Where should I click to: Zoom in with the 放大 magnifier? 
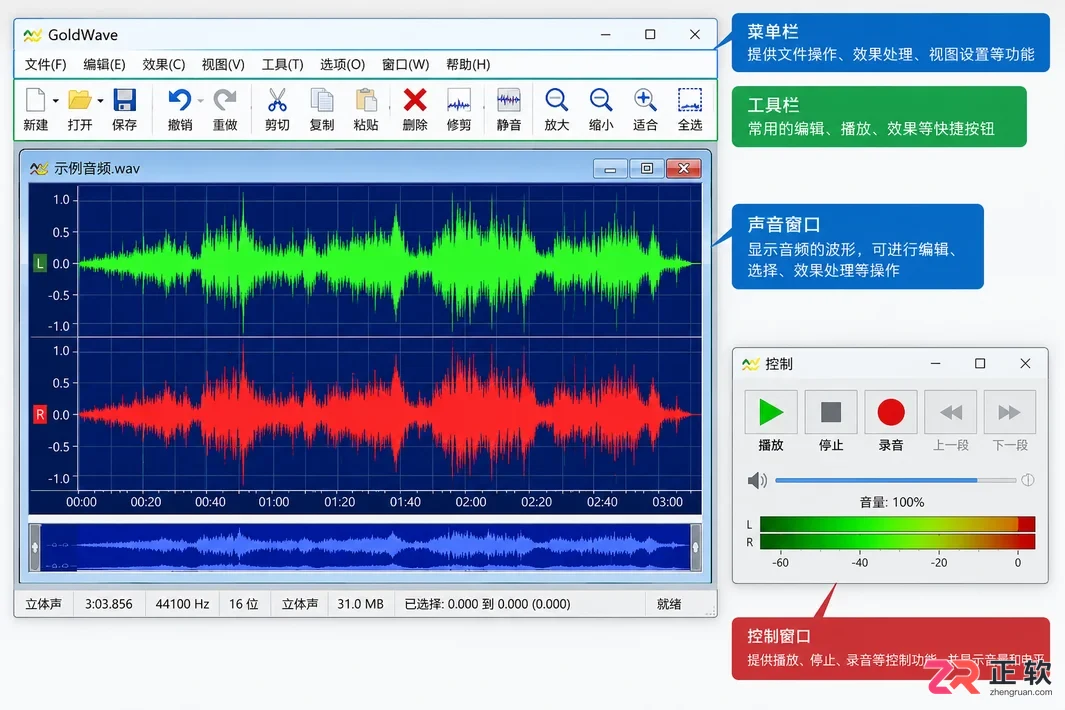(556, 101)
